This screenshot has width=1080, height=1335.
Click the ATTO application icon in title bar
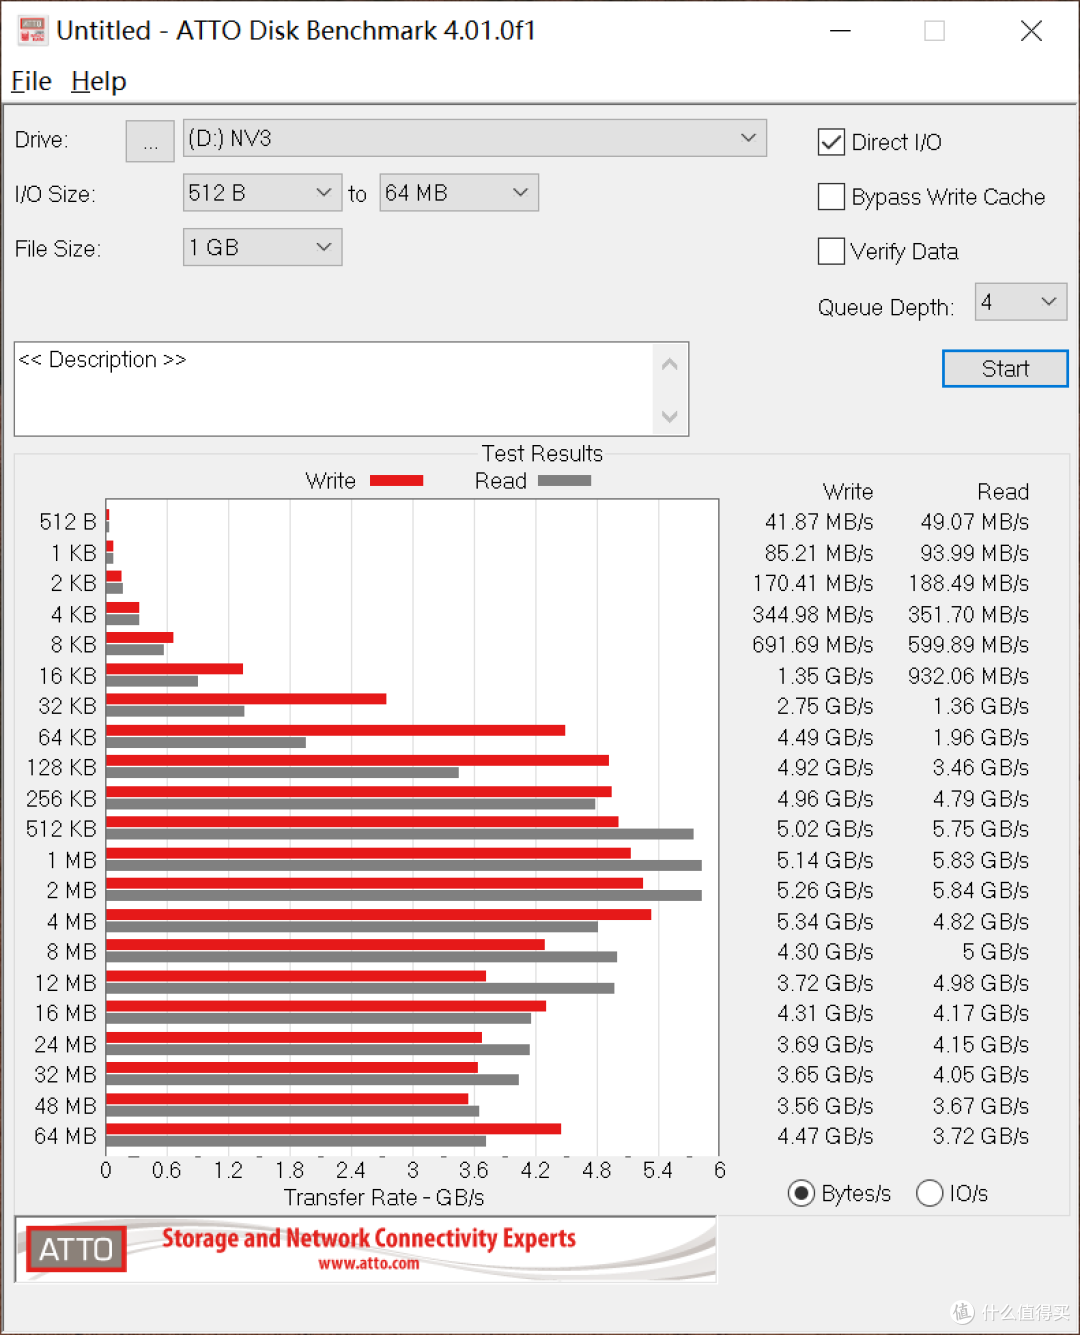[31, 30]
